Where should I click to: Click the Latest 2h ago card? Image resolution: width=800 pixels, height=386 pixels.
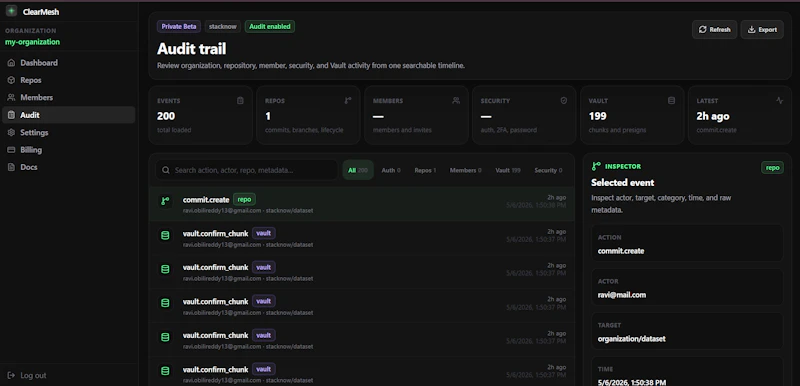(740, 115)
